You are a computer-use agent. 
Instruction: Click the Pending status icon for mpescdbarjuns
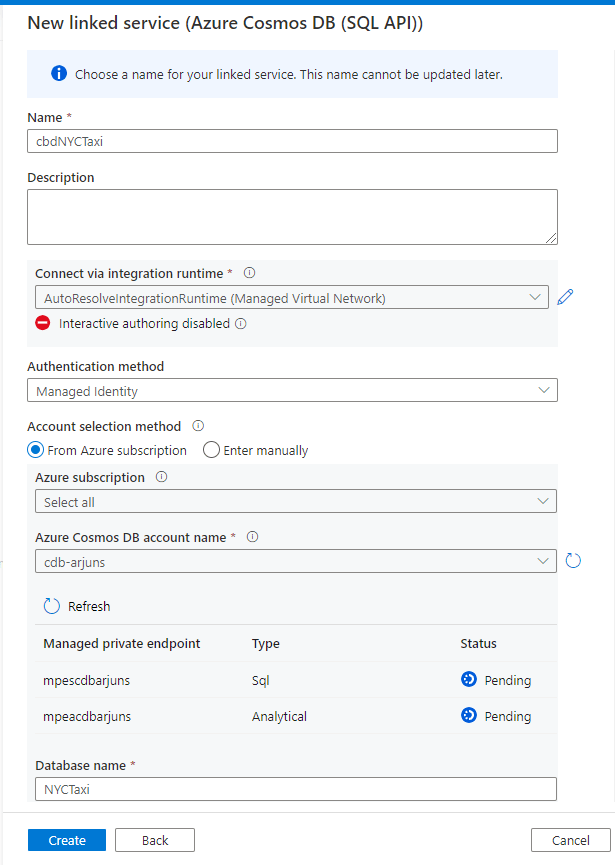pos(468,680)
